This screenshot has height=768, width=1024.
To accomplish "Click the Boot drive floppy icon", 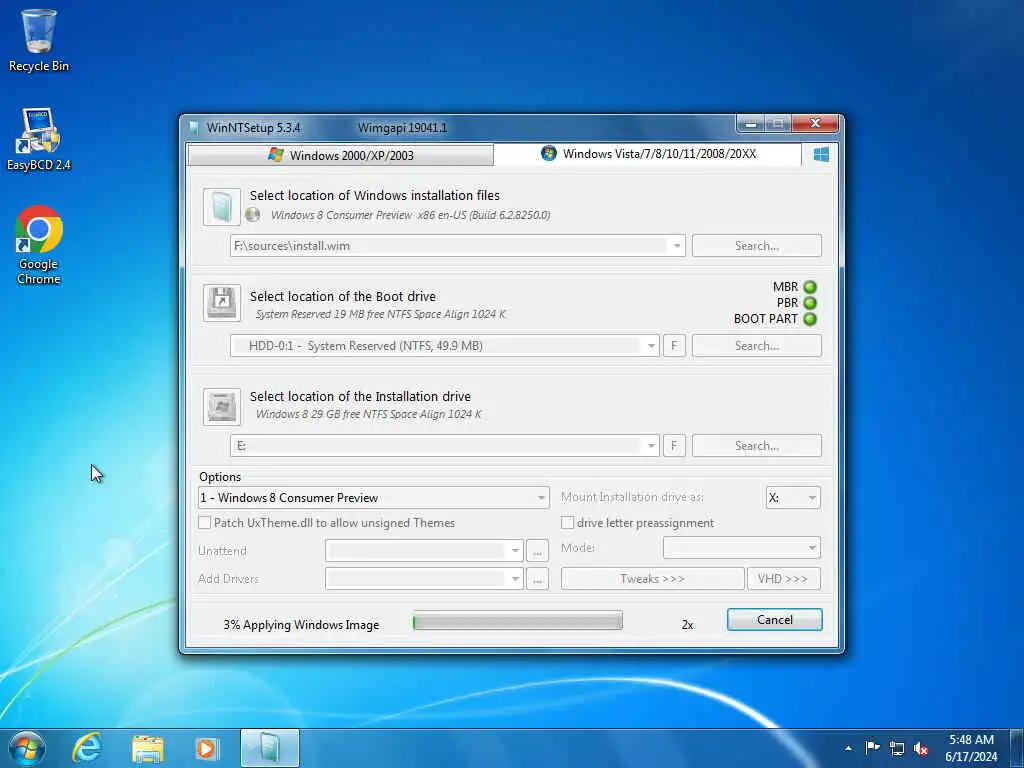I will pyautogui.click(x=221, y=303).
